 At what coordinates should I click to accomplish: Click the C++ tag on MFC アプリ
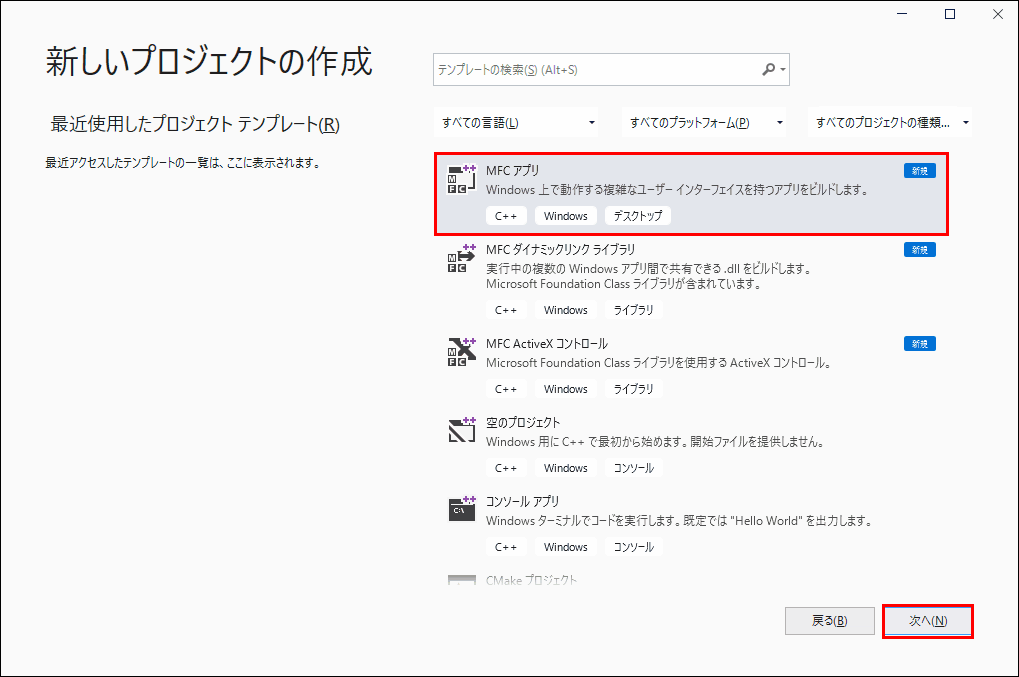pos(506,216)
